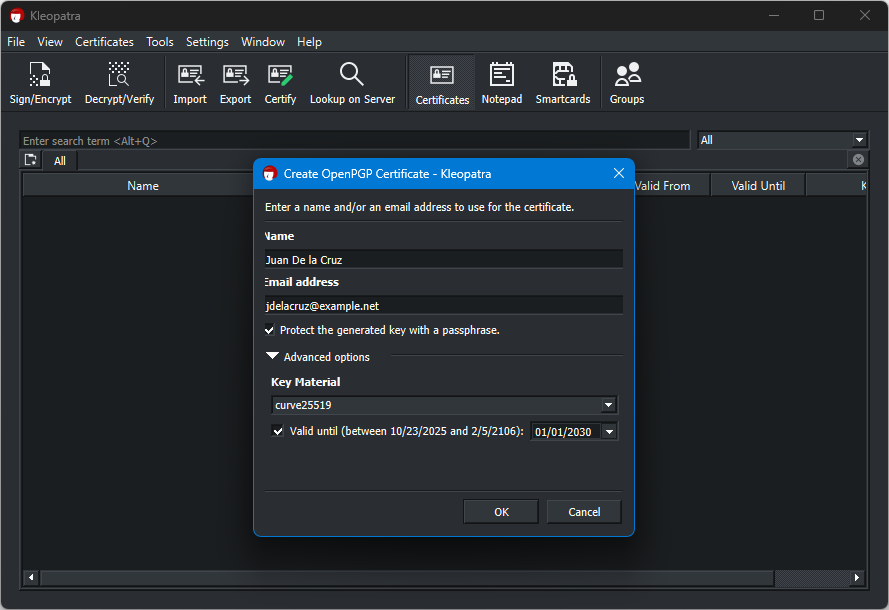The image size is (889, 610).
Task: Open the Smartcards view
Action: pyautogui.click(x=563, y=83)
